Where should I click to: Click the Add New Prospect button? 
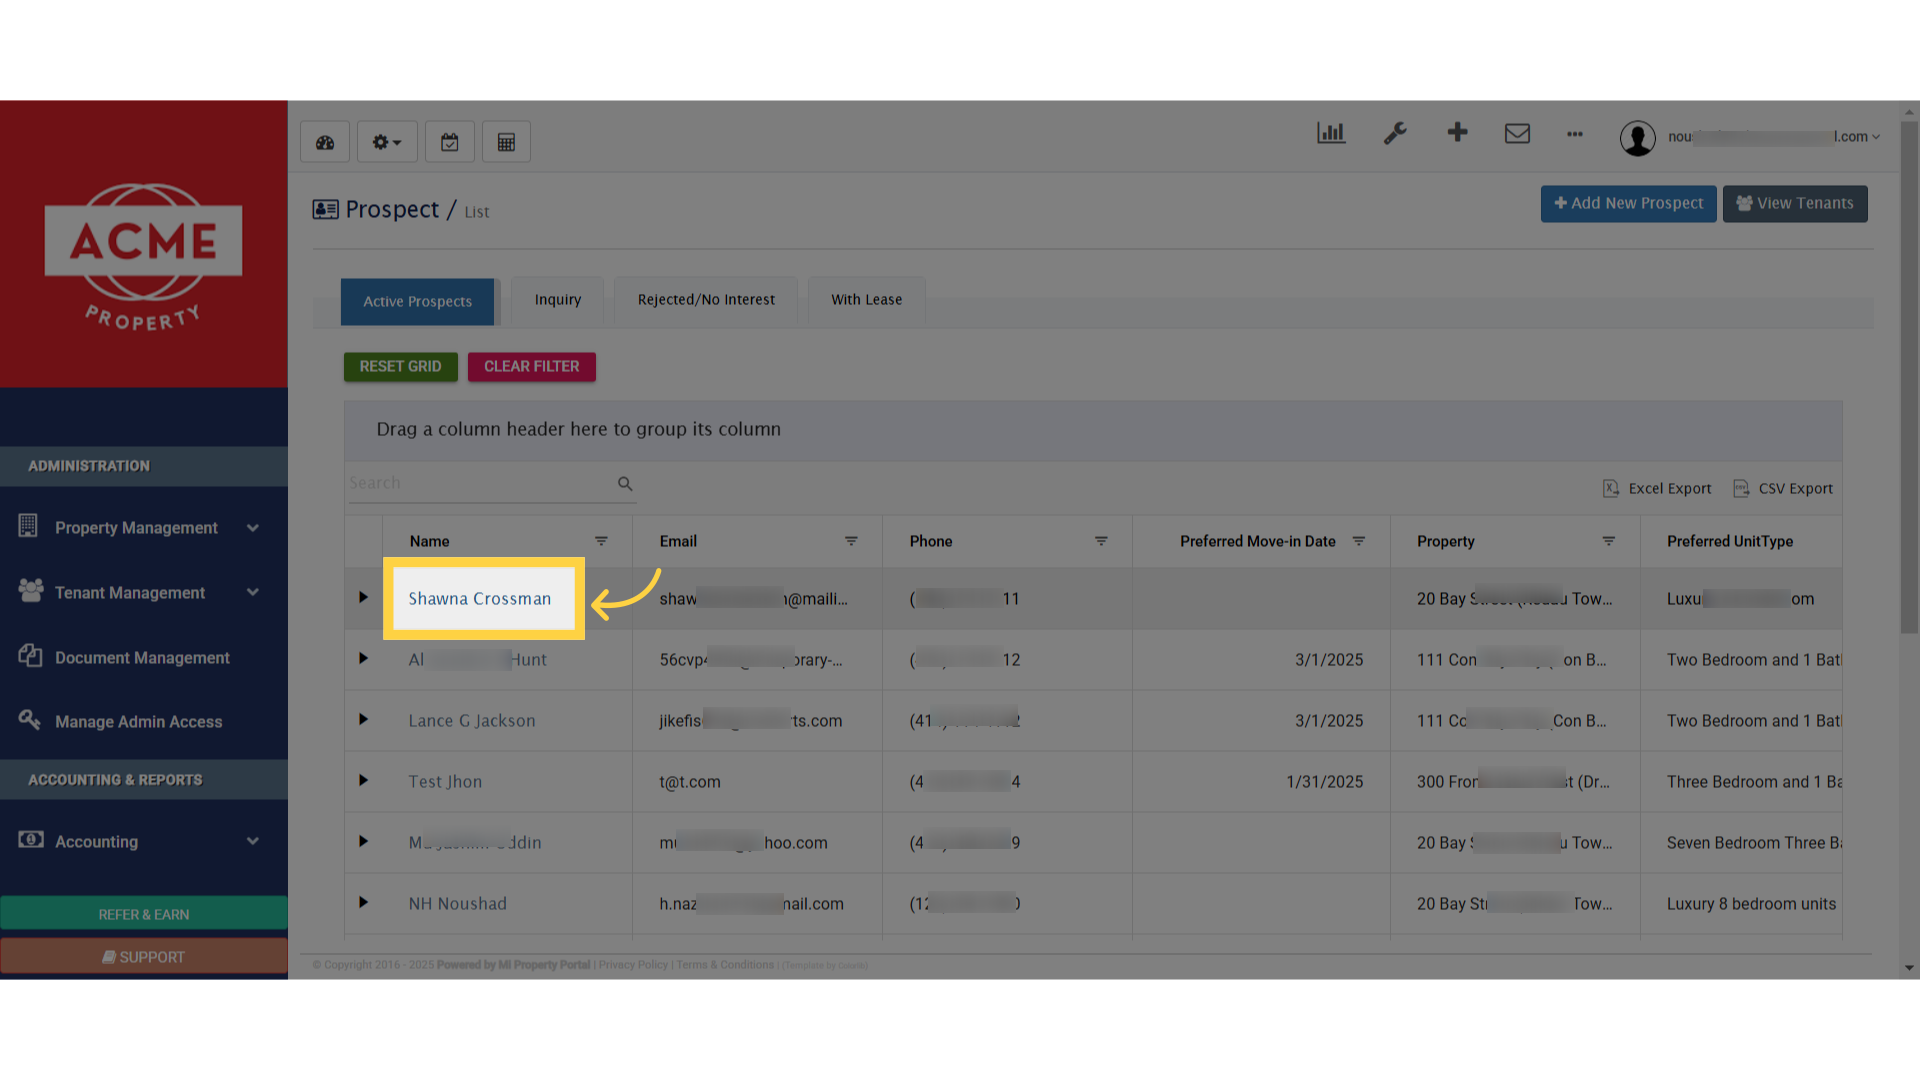[1628, 203]
